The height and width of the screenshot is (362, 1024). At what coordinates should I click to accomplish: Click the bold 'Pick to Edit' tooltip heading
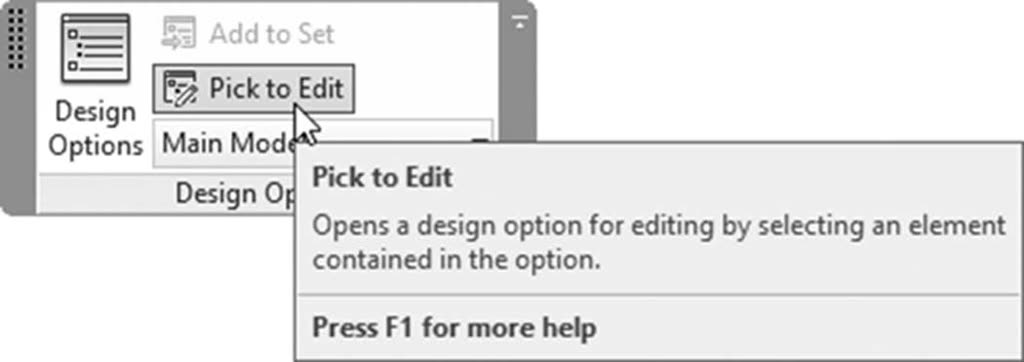[382, 177]
